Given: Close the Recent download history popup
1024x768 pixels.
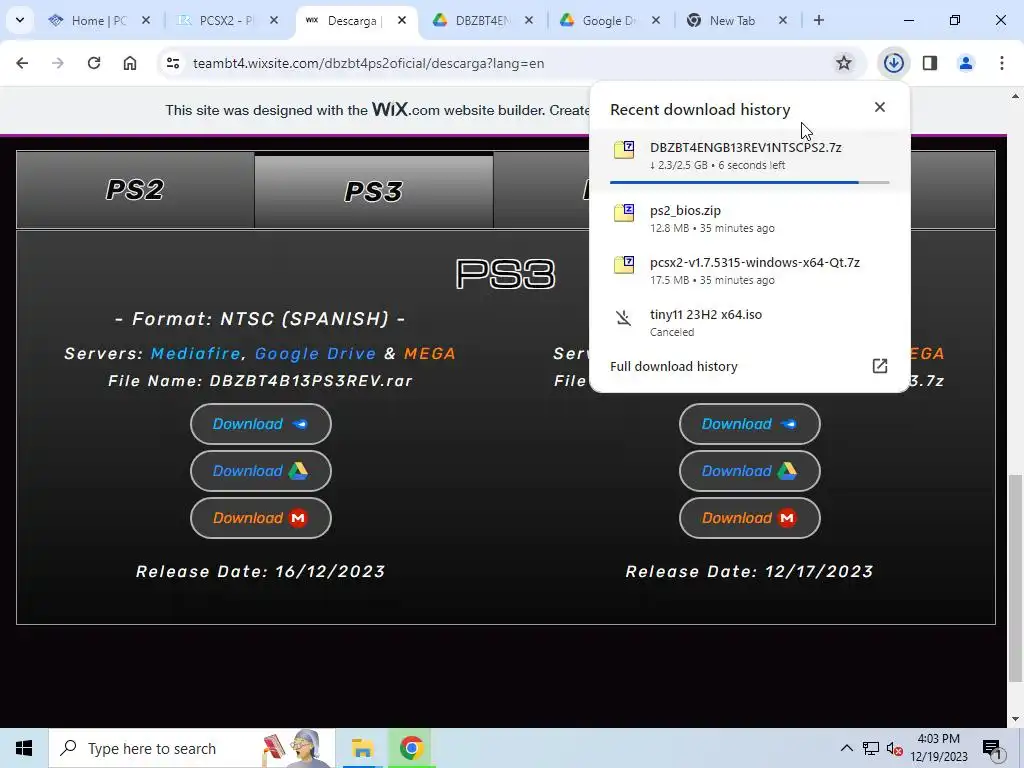Looking at the screenshot, I should 880,107.
